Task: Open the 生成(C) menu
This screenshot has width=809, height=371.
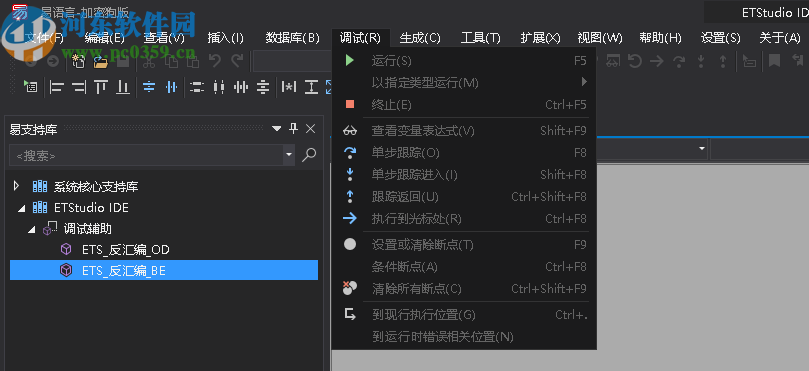Action: [x=420, y=38]
